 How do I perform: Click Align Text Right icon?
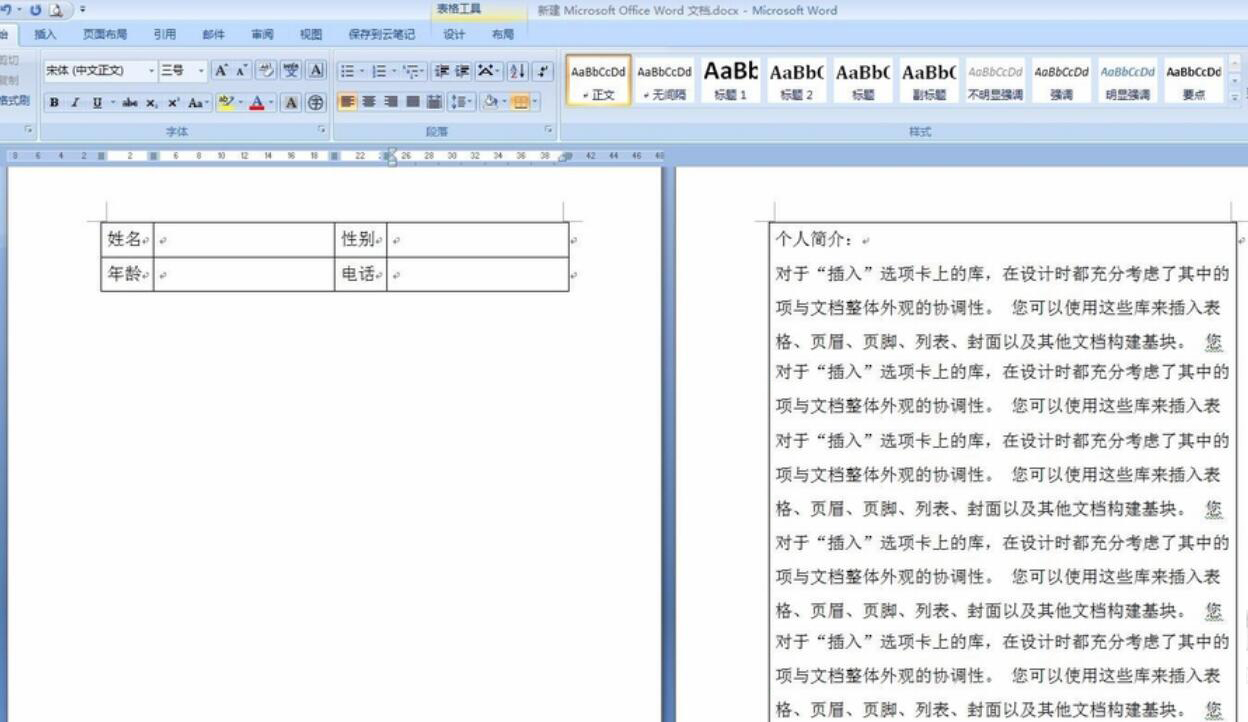click(x=391, y=103)
